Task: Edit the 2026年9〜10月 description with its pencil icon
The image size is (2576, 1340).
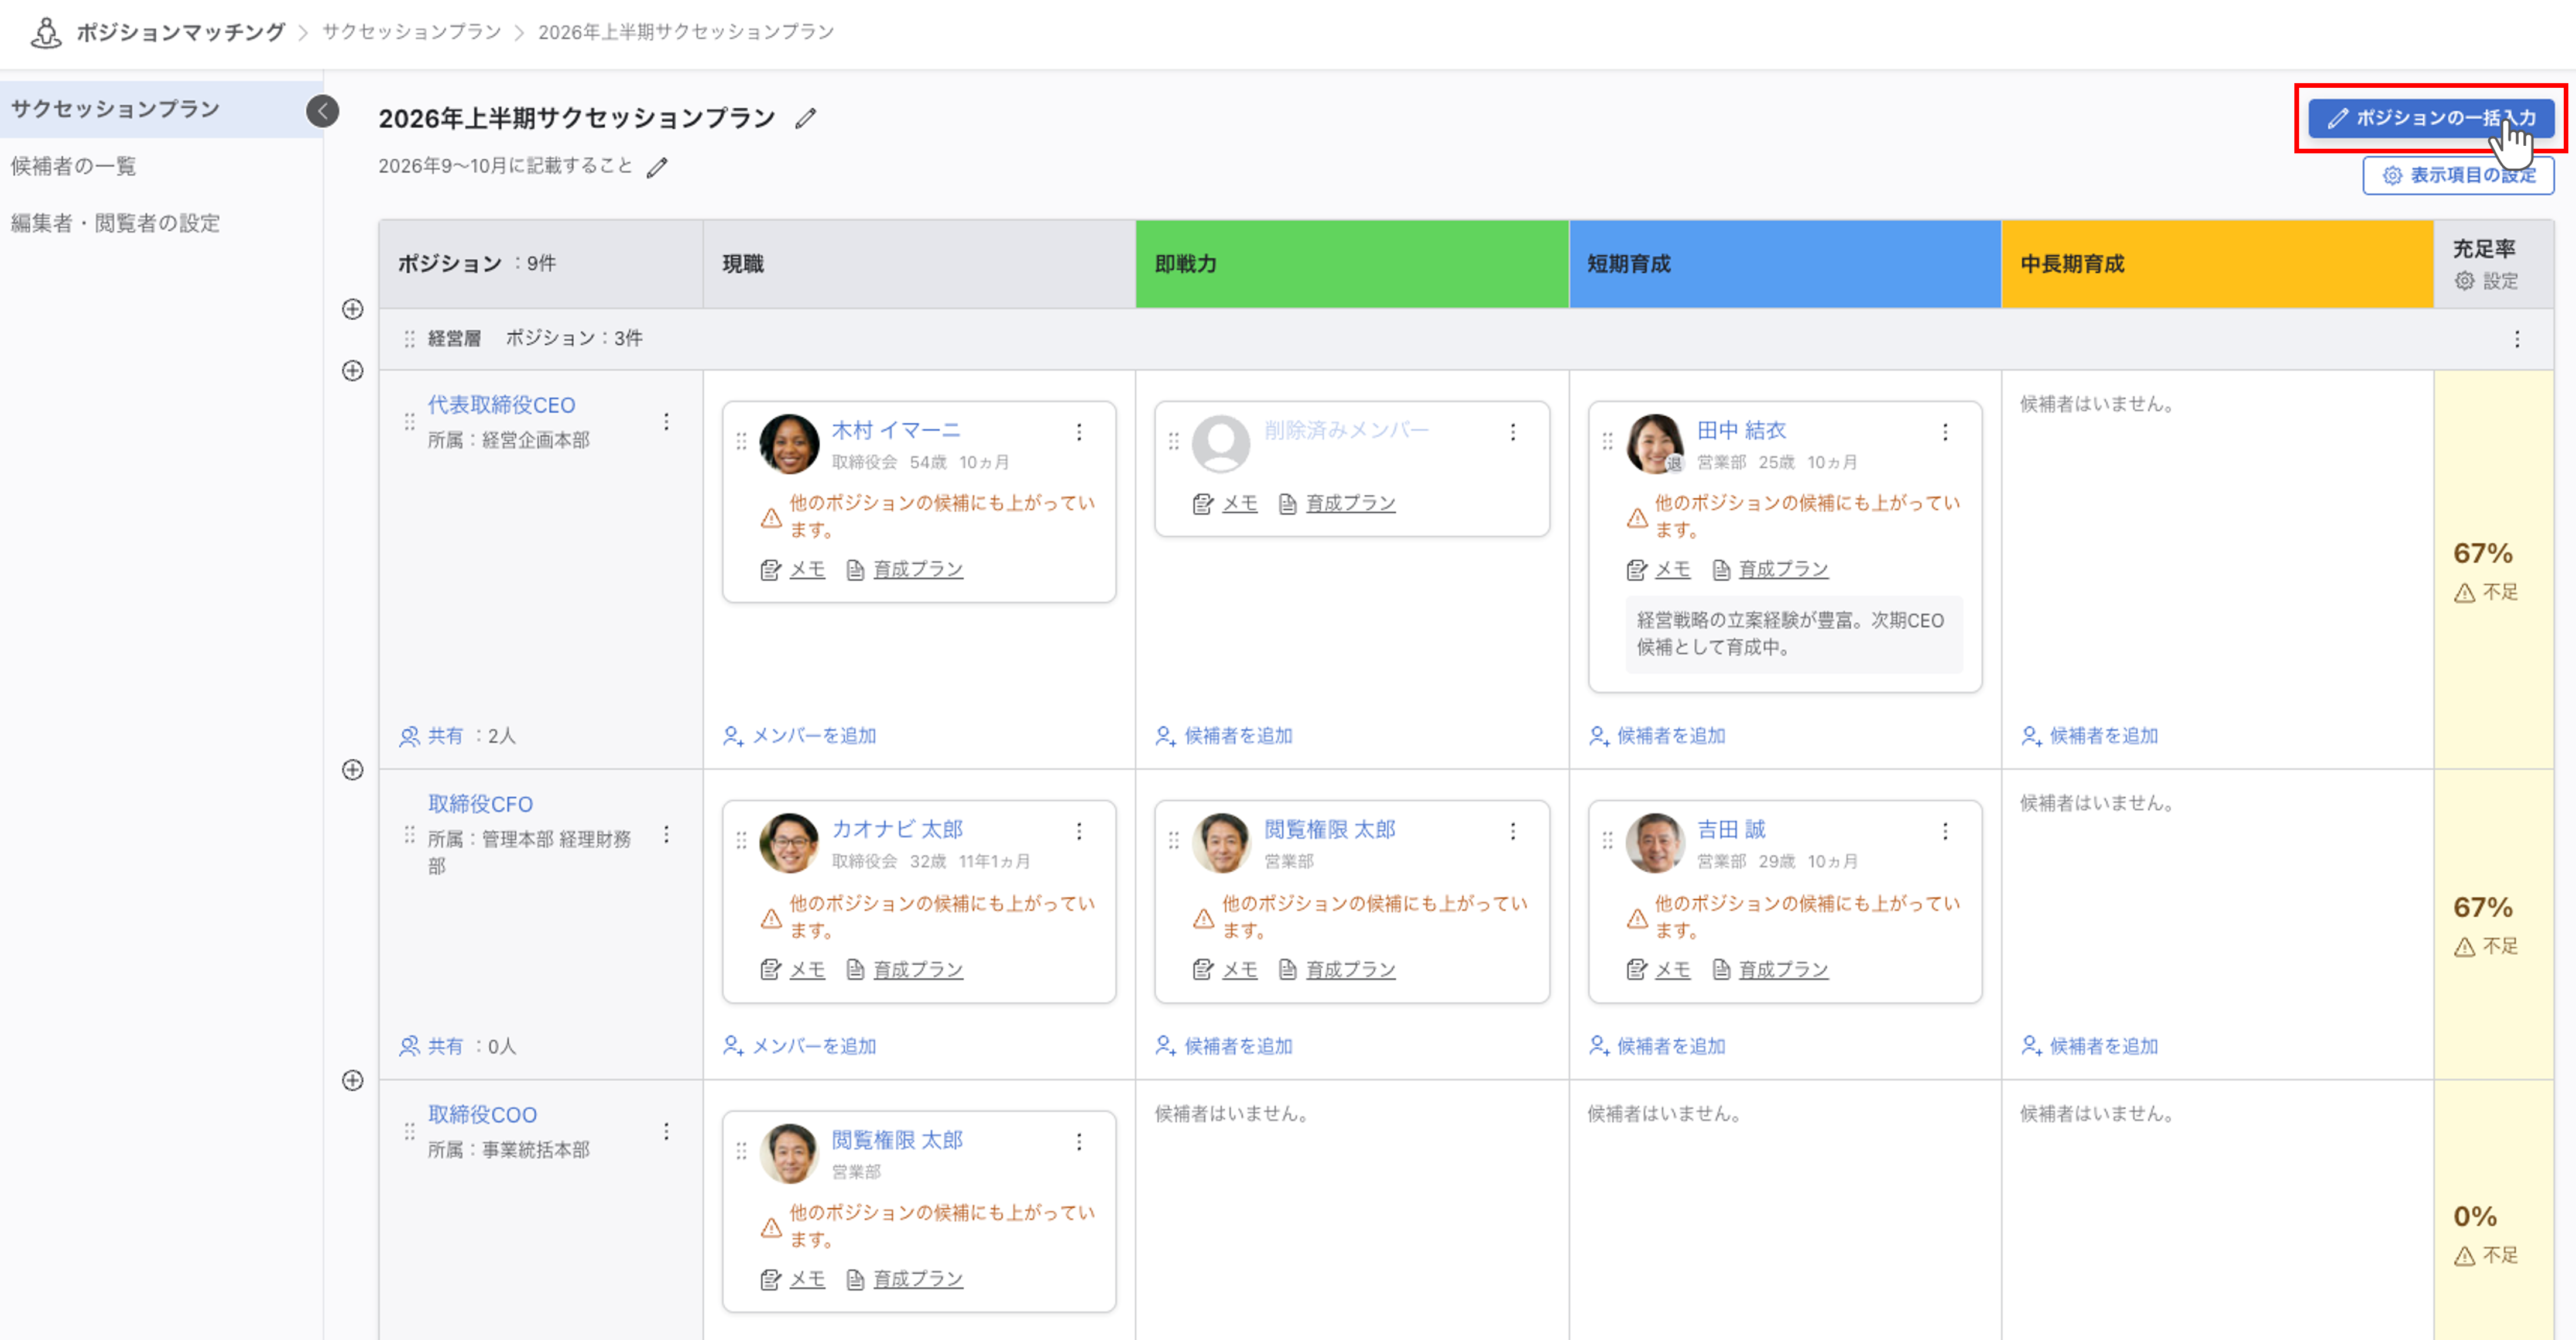Action: (x=656, y=167)
